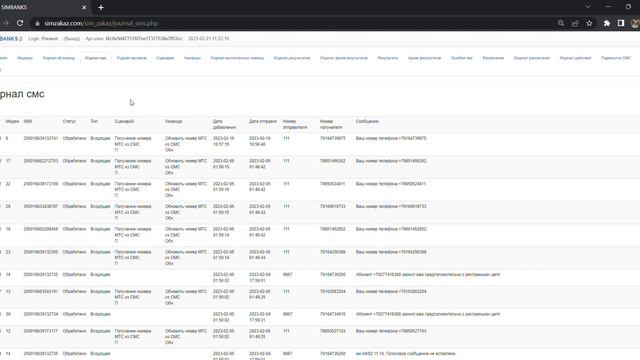
Task: Click the Статус column header
Action: (x=69, y=121)
